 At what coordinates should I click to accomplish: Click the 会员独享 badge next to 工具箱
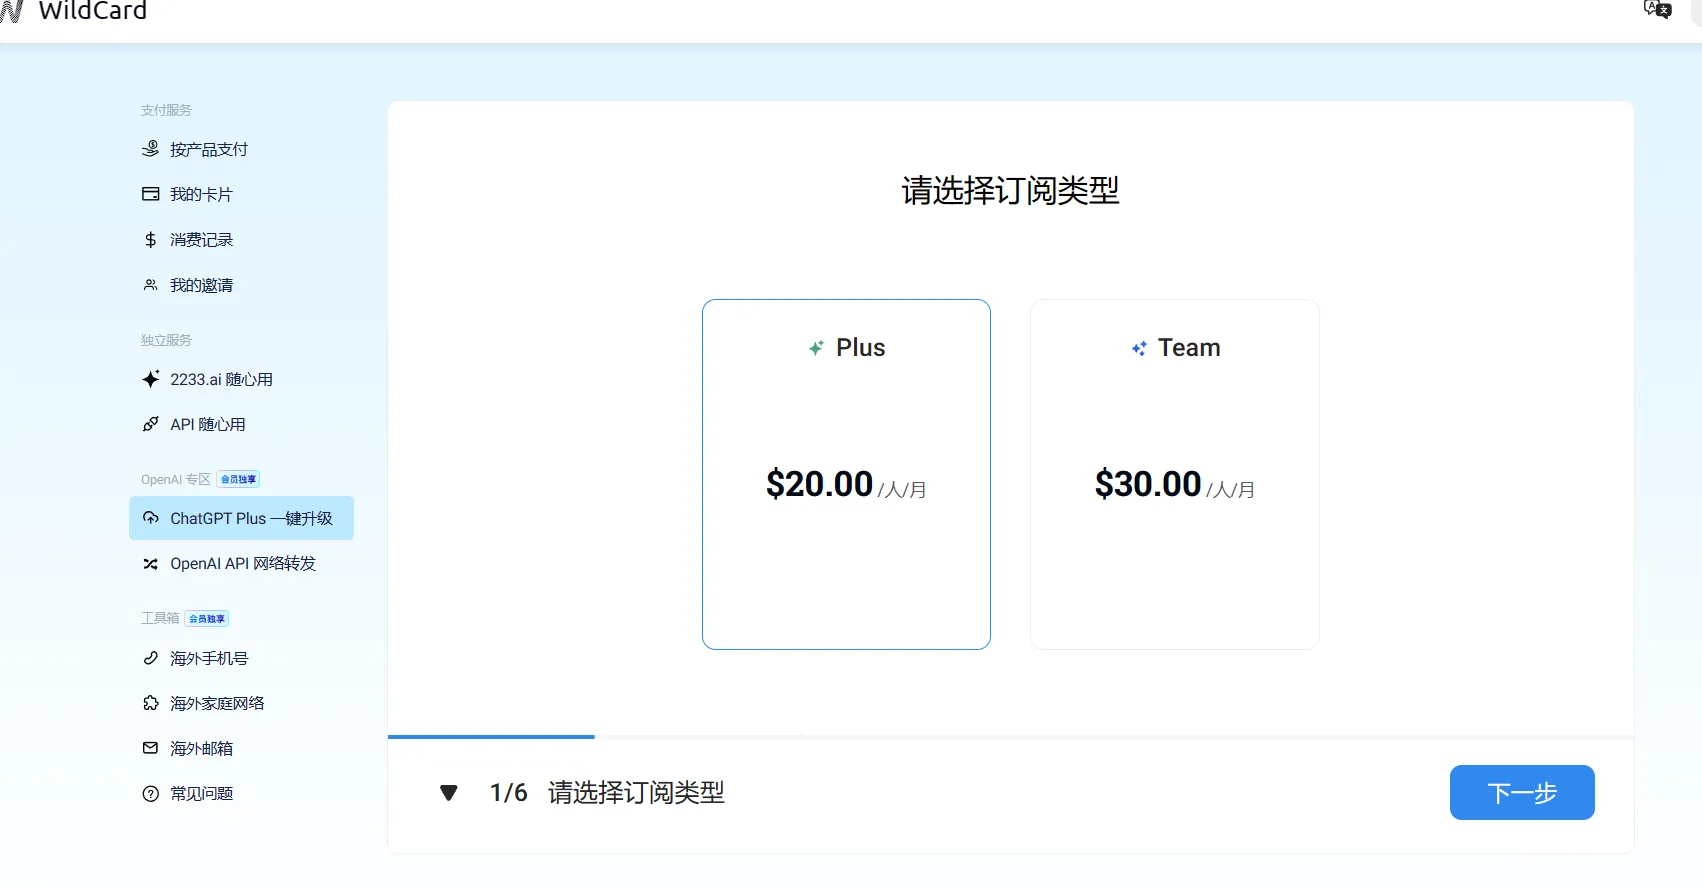pos(207,619)
